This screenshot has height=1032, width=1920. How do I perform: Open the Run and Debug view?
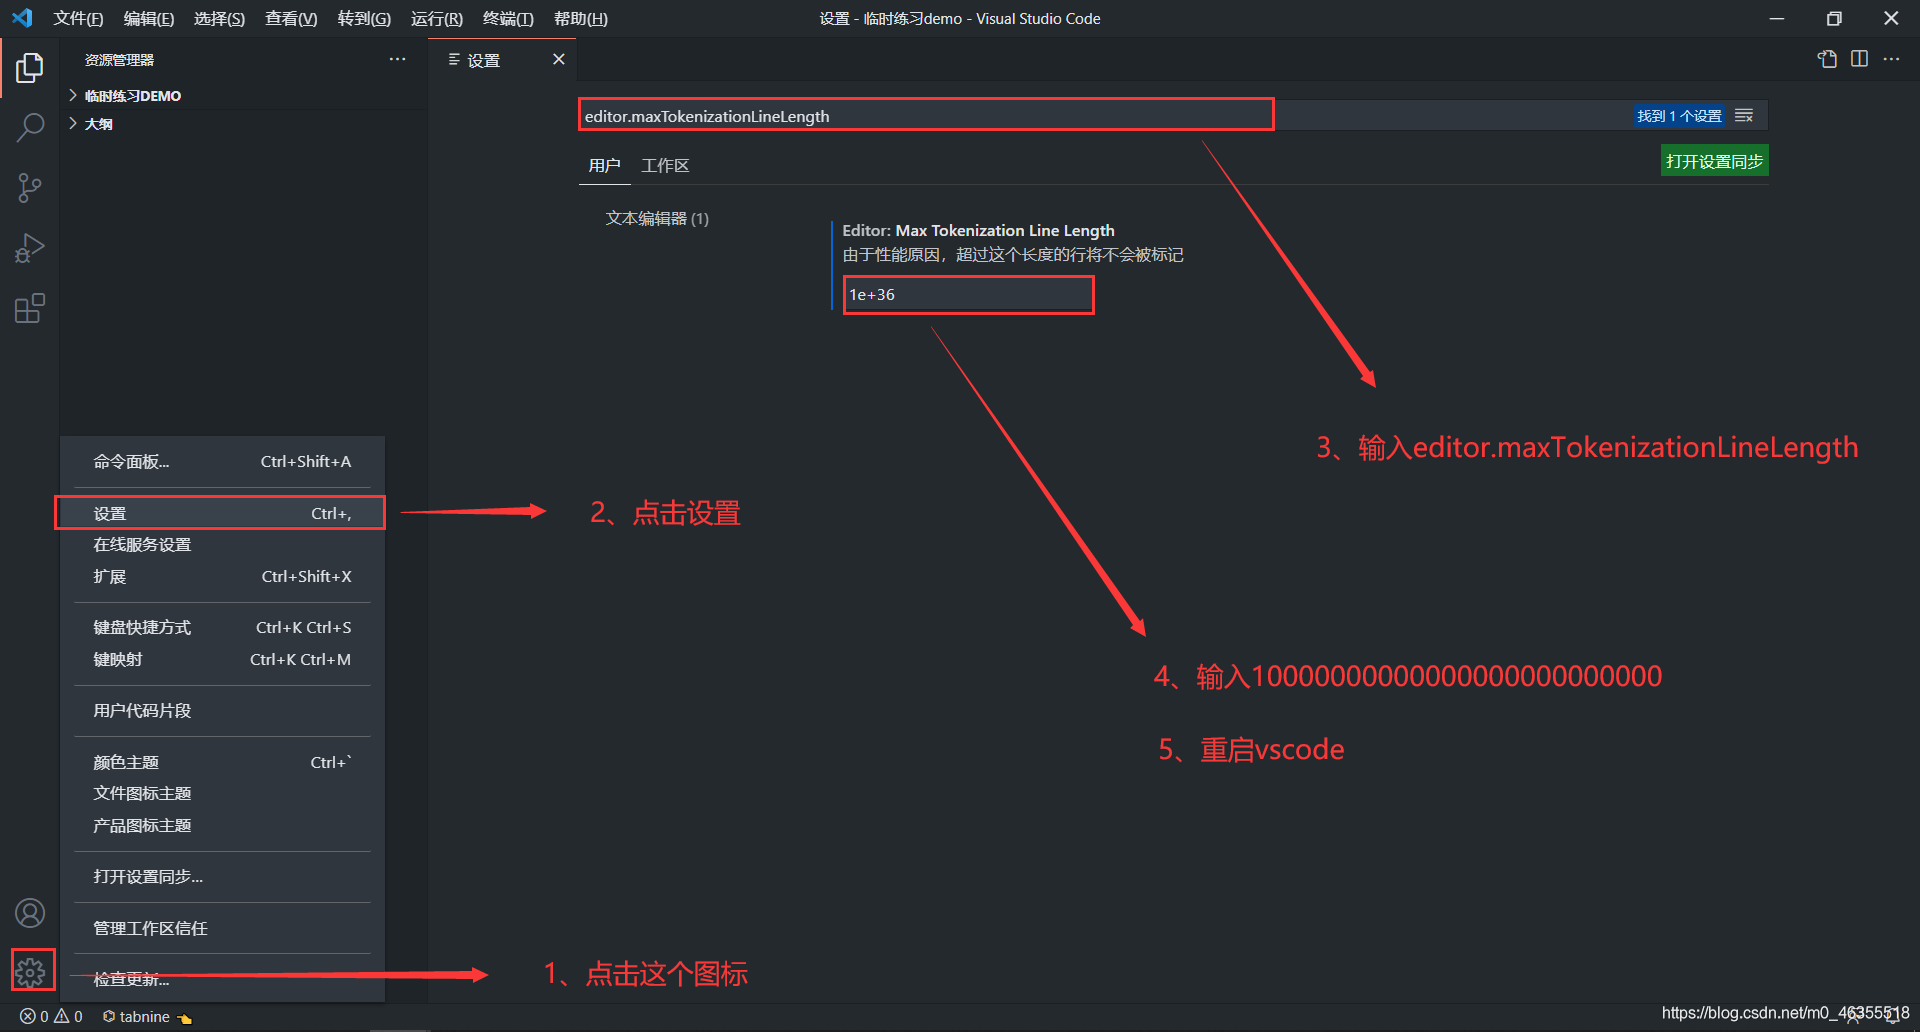pos(30,248)
